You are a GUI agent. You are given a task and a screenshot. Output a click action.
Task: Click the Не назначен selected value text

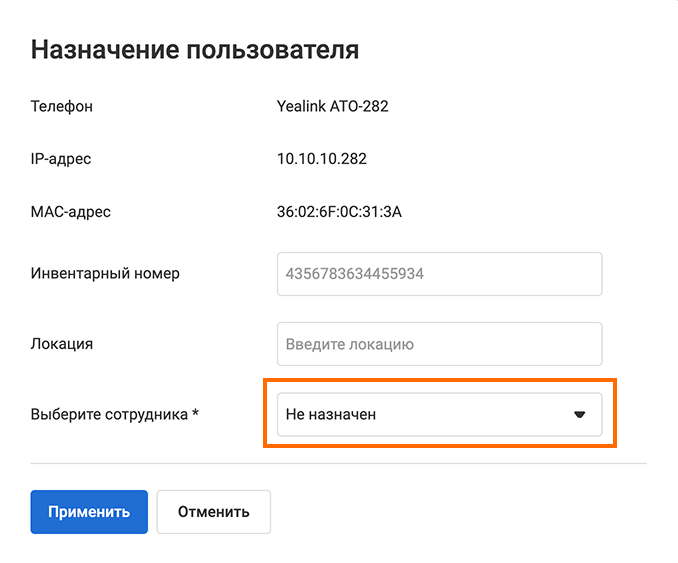tap(331, 414)
